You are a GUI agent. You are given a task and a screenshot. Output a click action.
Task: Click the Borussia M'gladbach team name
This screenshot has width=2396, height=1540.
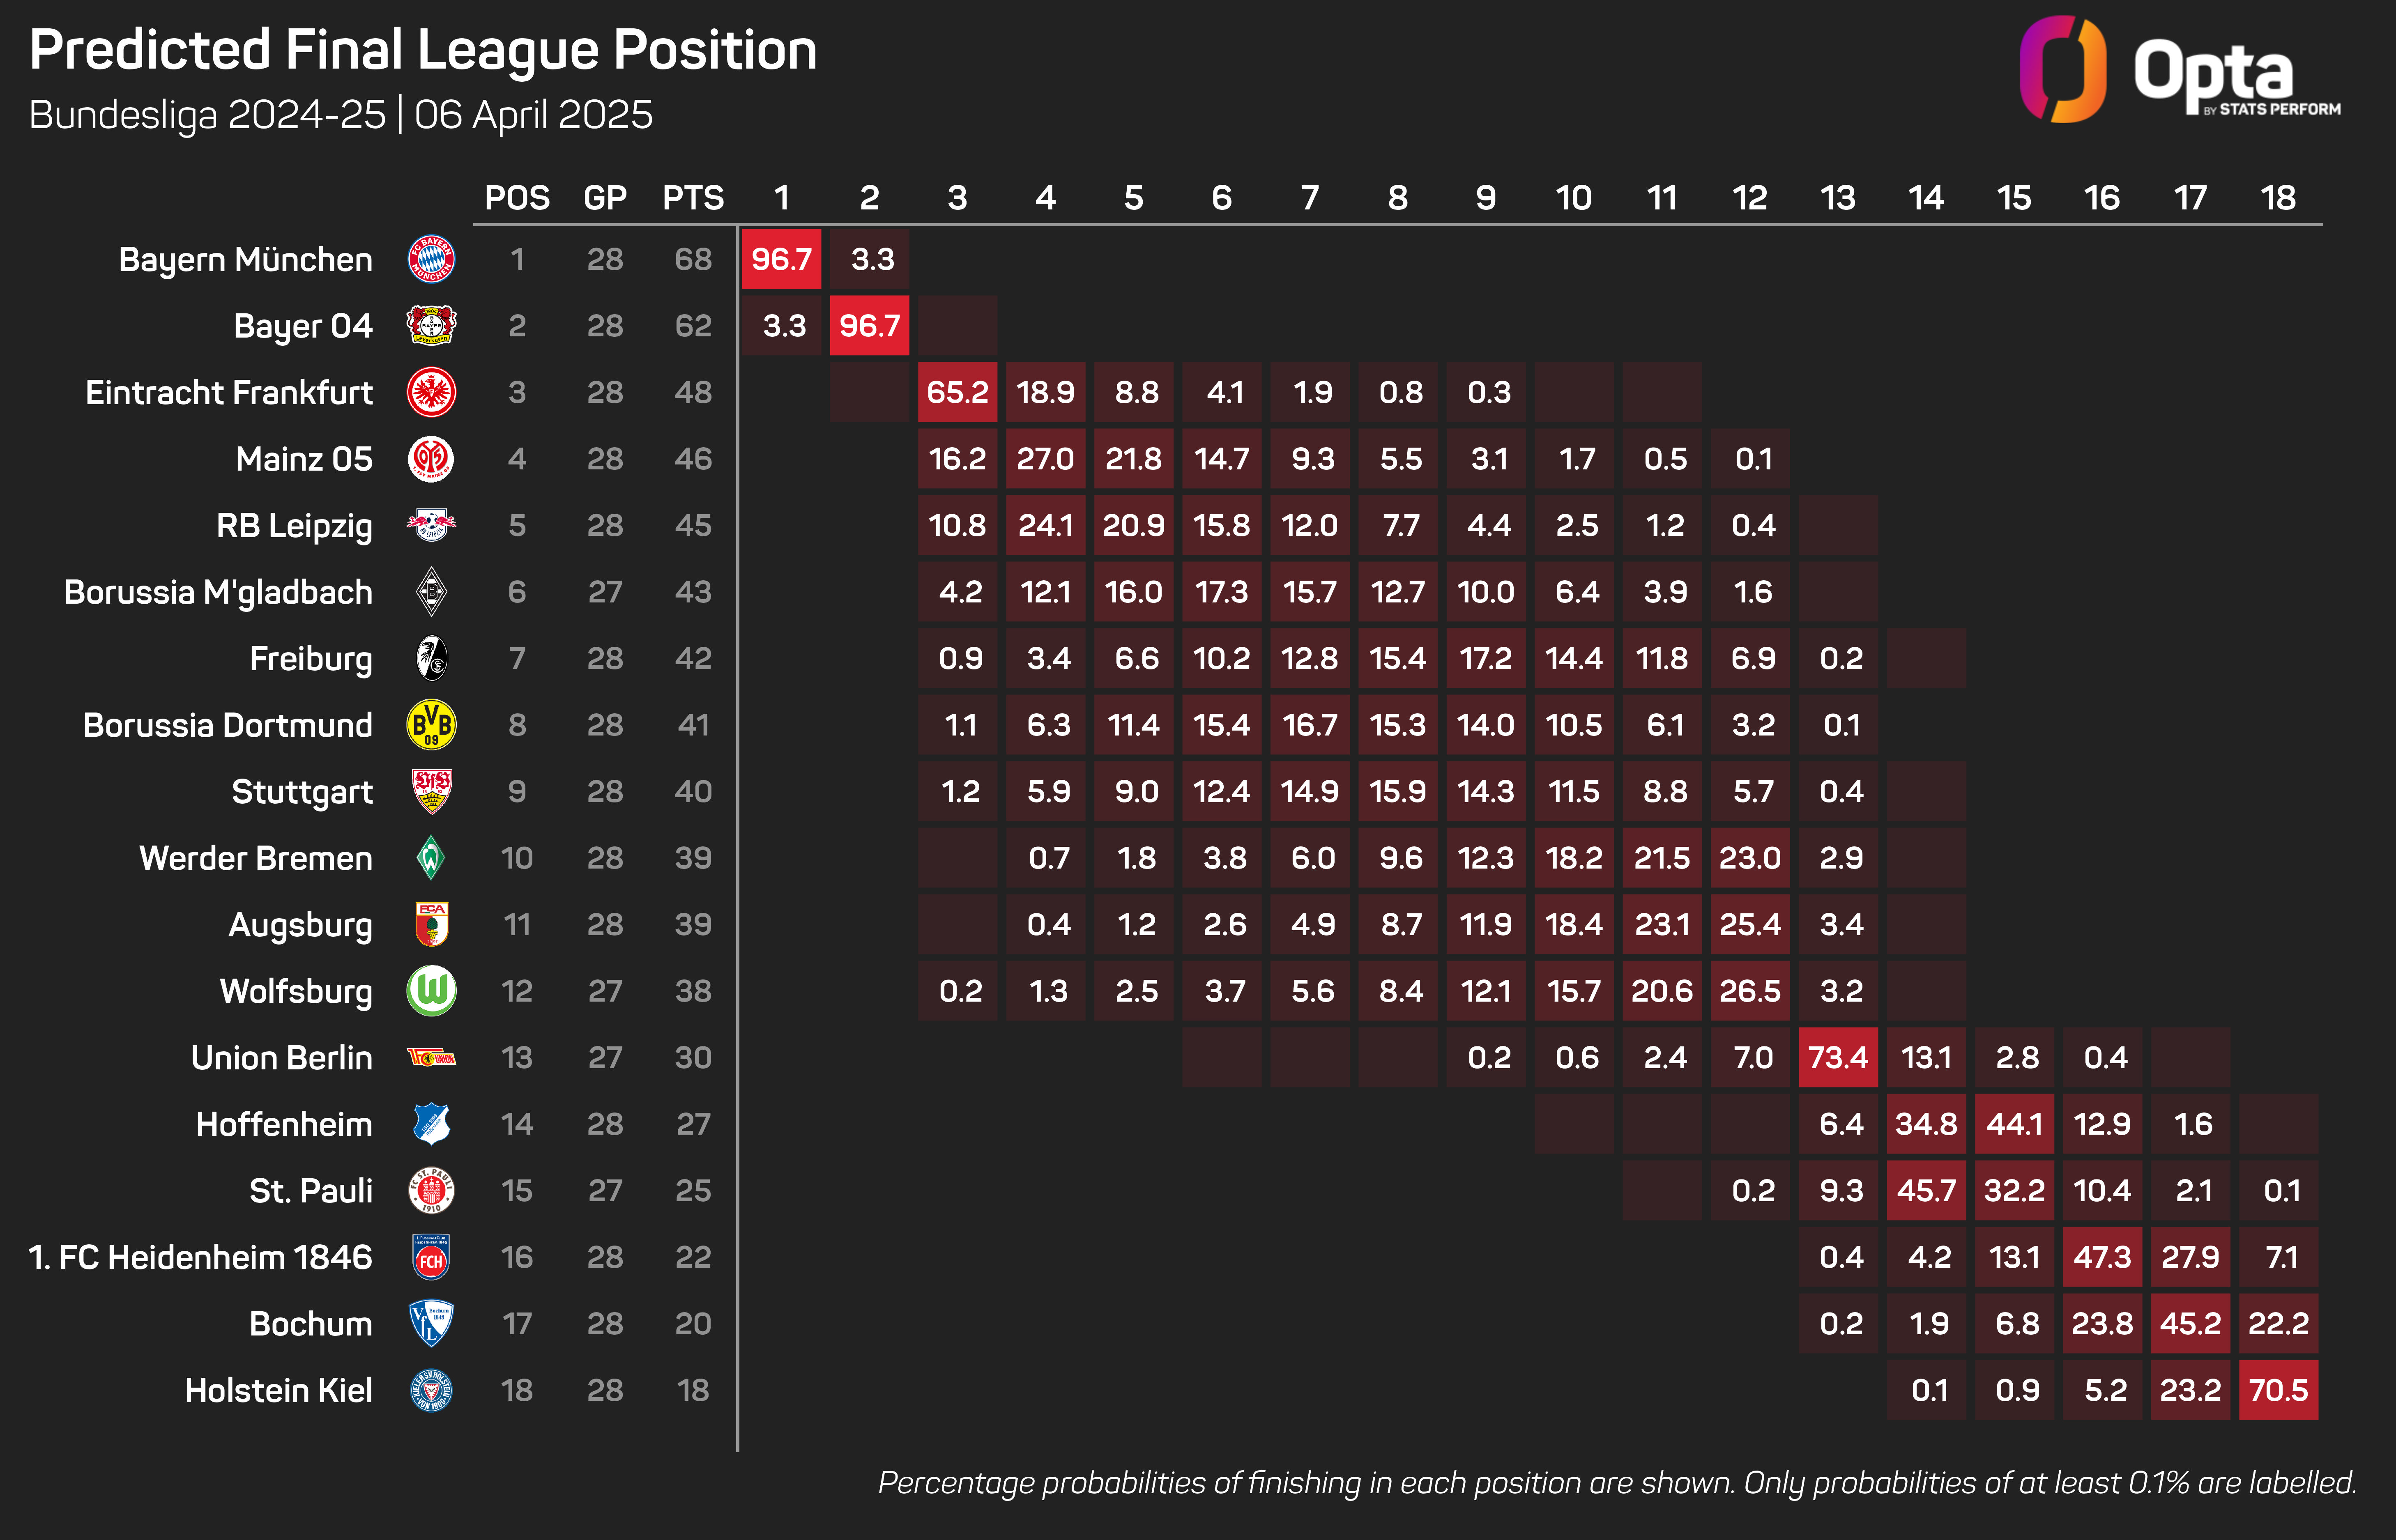(218, 592)
